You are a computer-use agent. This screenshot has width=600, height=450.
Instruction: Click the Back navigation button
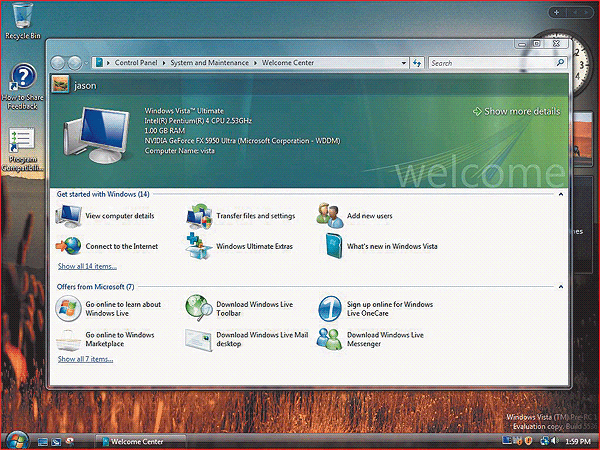59,63
